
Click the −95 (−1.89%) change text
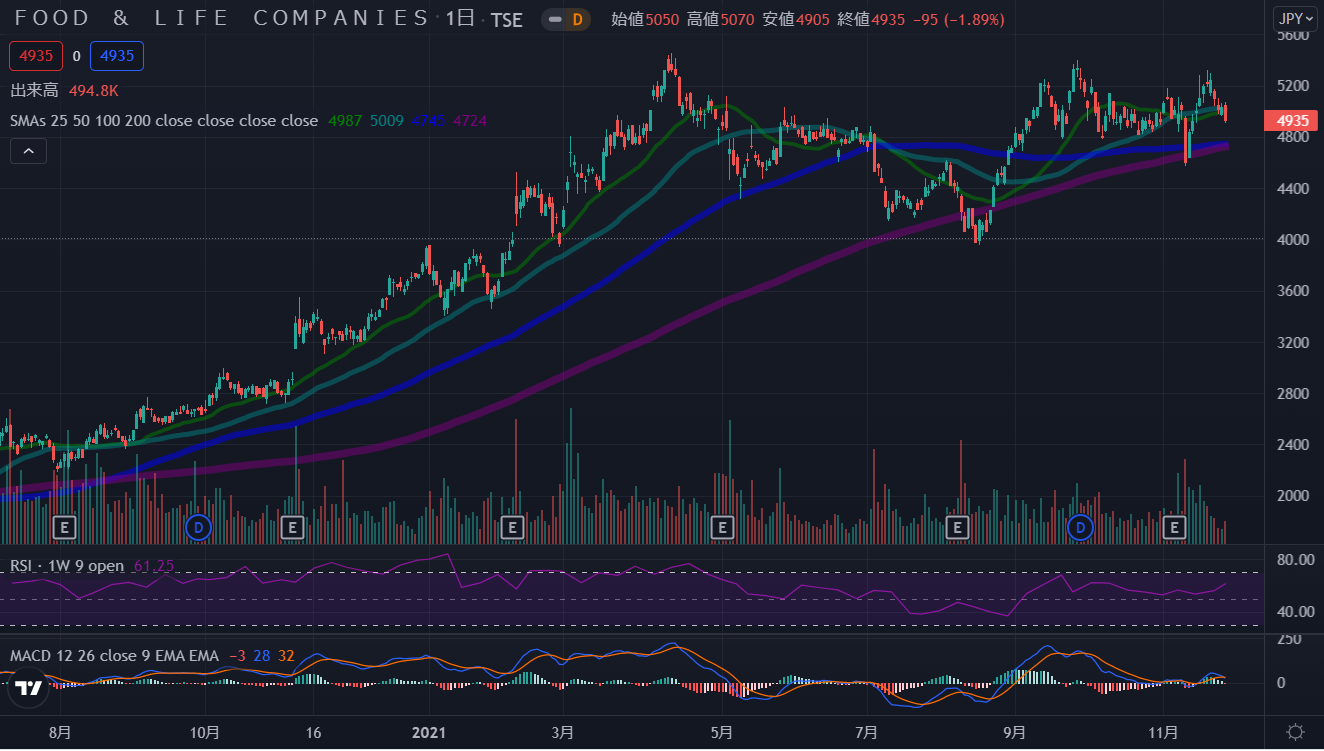(959, 19)
